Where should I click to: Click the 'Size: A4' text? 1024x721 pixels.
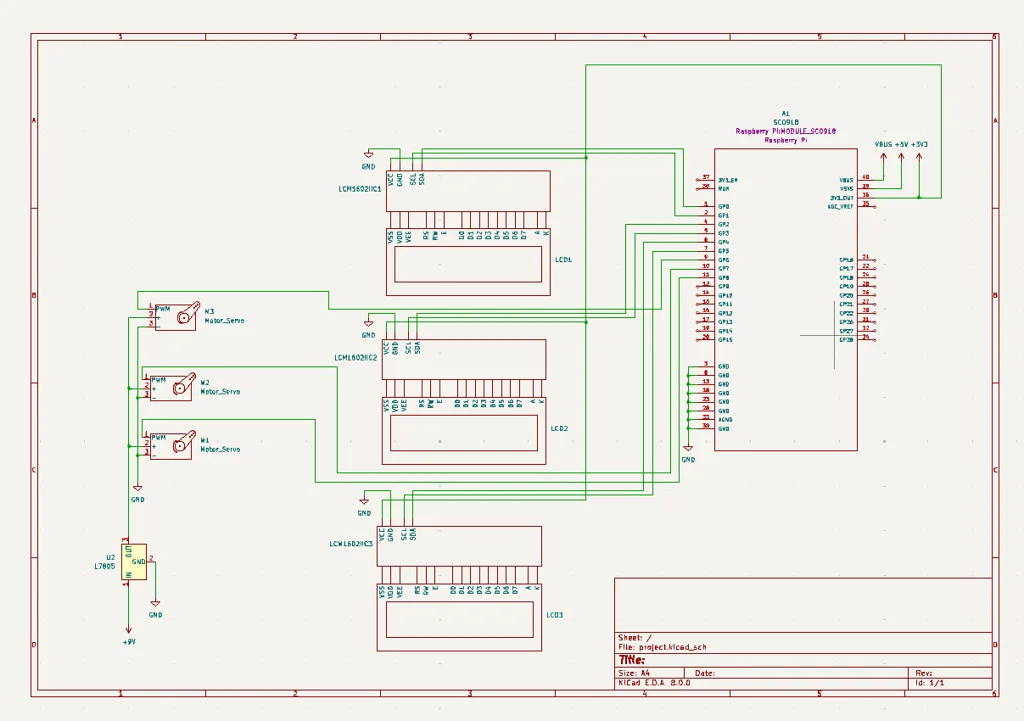pyautogui.click(x=634, y=673)
